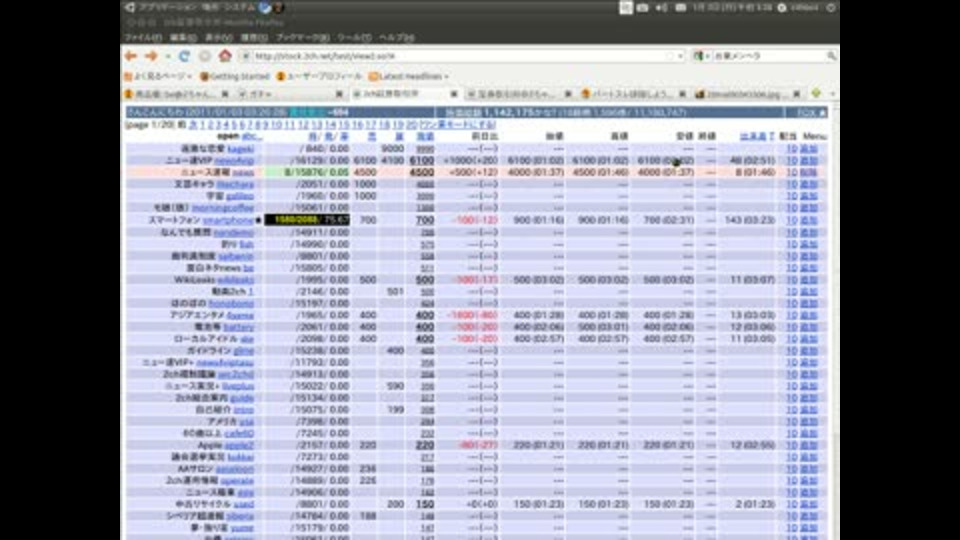Launch the browser icon in the top panel
960x540 pixels.
point(264,7)
